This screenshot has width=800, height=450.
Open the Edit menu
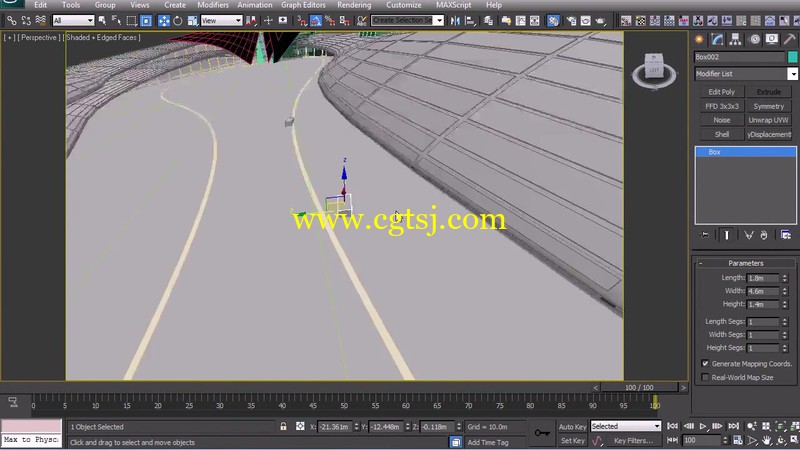[x=40, y=5]
